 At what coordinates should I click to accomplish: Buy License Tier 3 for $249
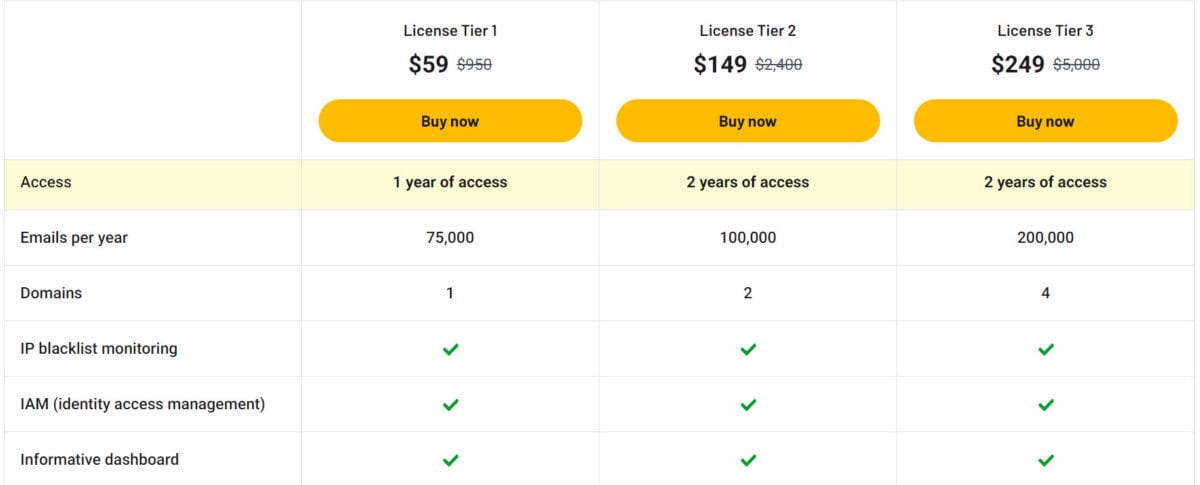1046,121
